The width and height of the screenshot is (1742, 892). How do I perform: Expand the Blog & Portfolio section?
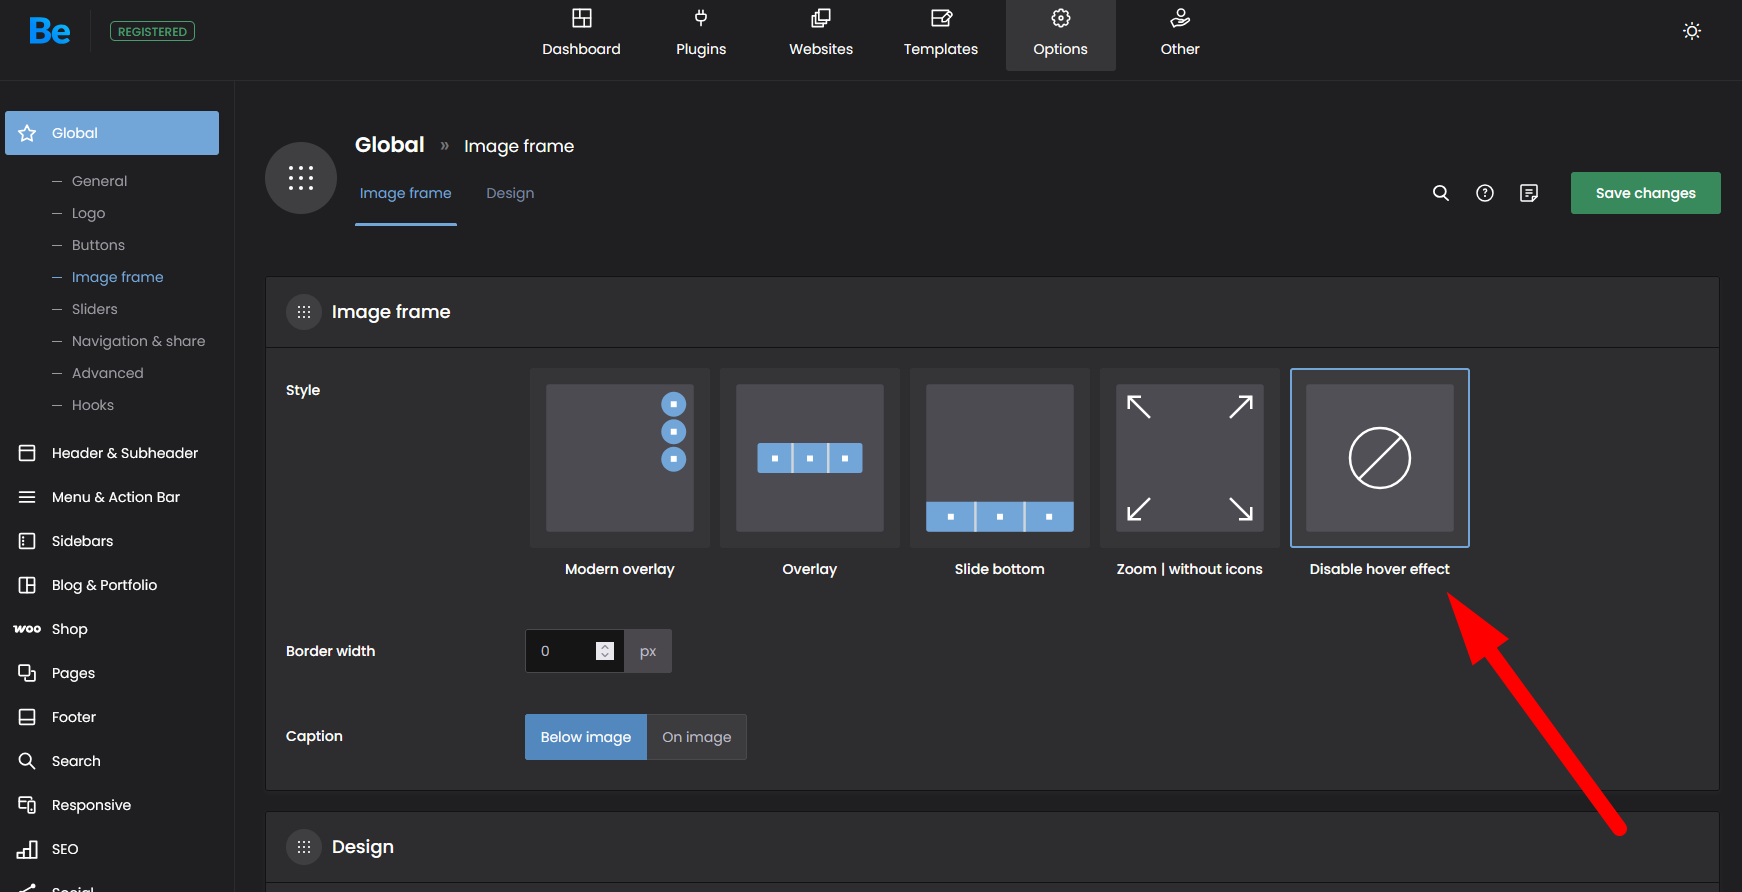tap(104, 585)
